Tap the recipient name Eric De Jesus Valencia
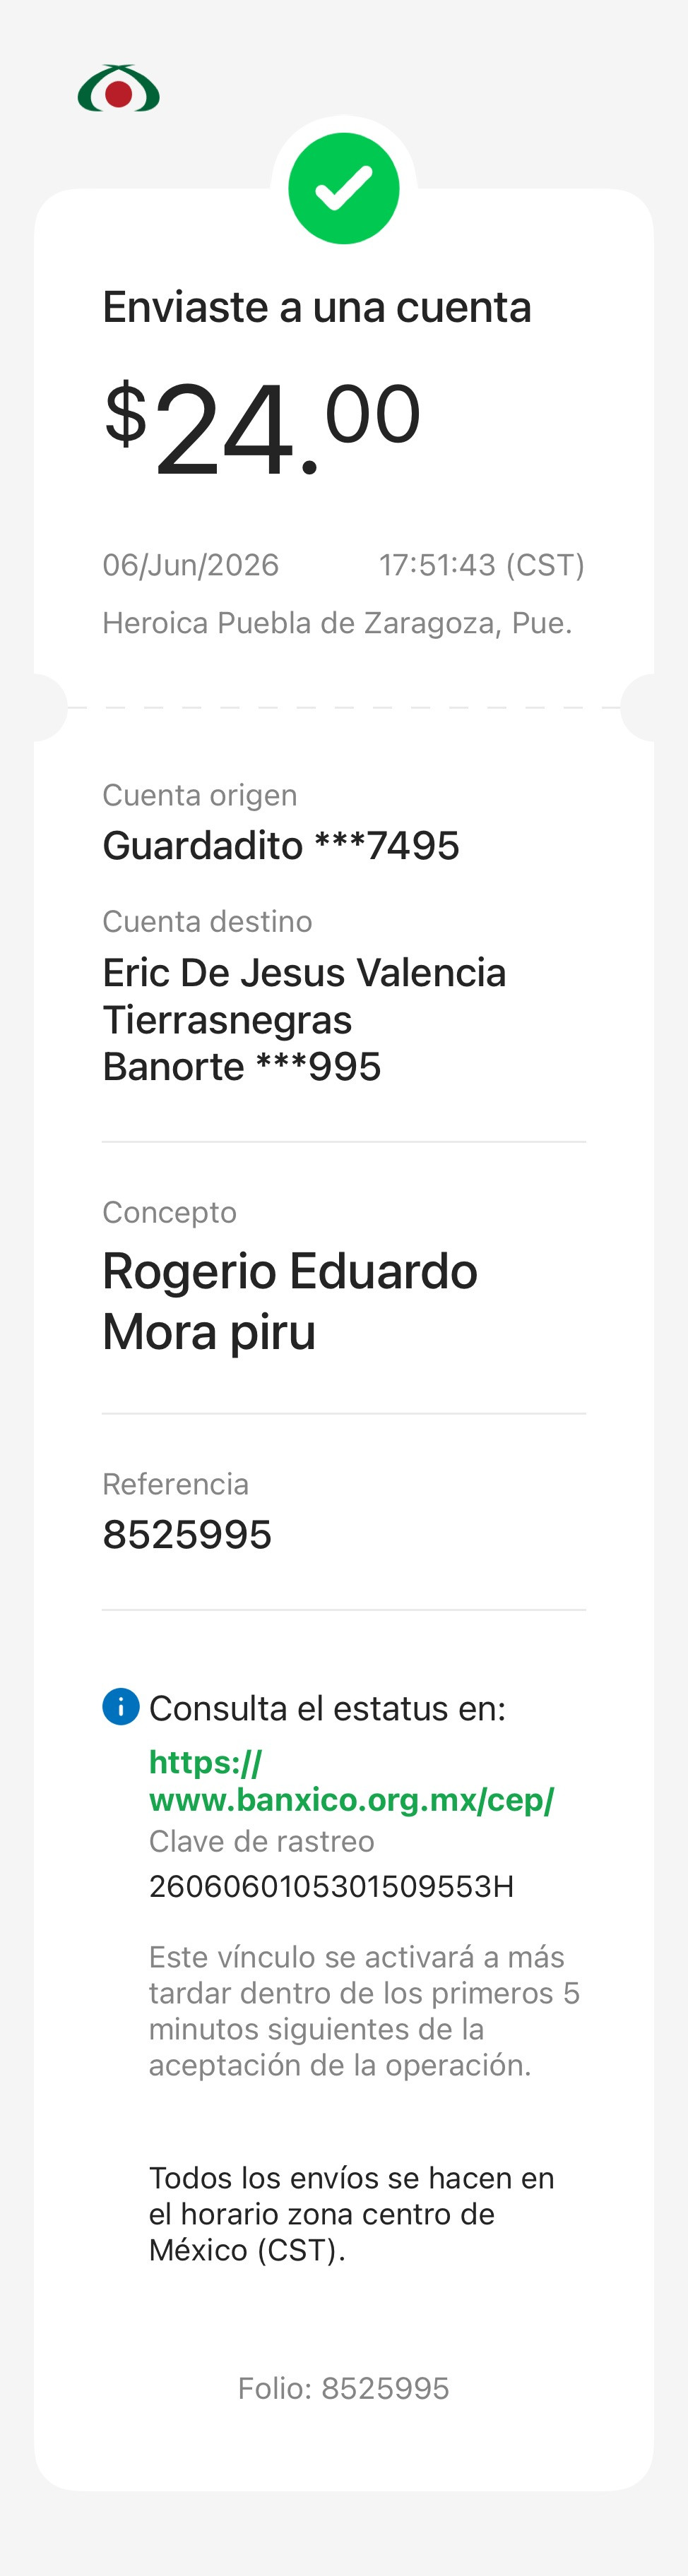 pyautogui.click(x=304, y=972)
